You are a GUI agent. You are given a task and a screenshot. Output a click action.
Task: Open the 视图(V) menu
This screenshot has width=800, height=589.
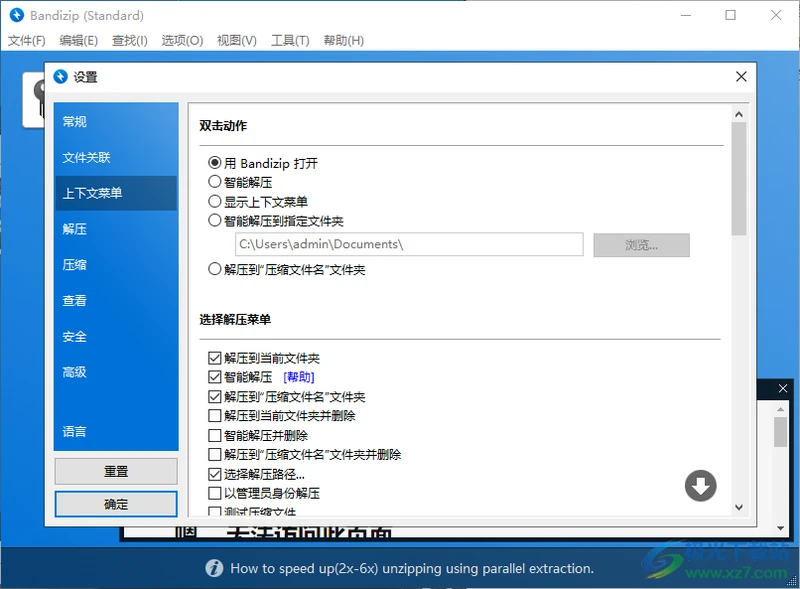237,40
